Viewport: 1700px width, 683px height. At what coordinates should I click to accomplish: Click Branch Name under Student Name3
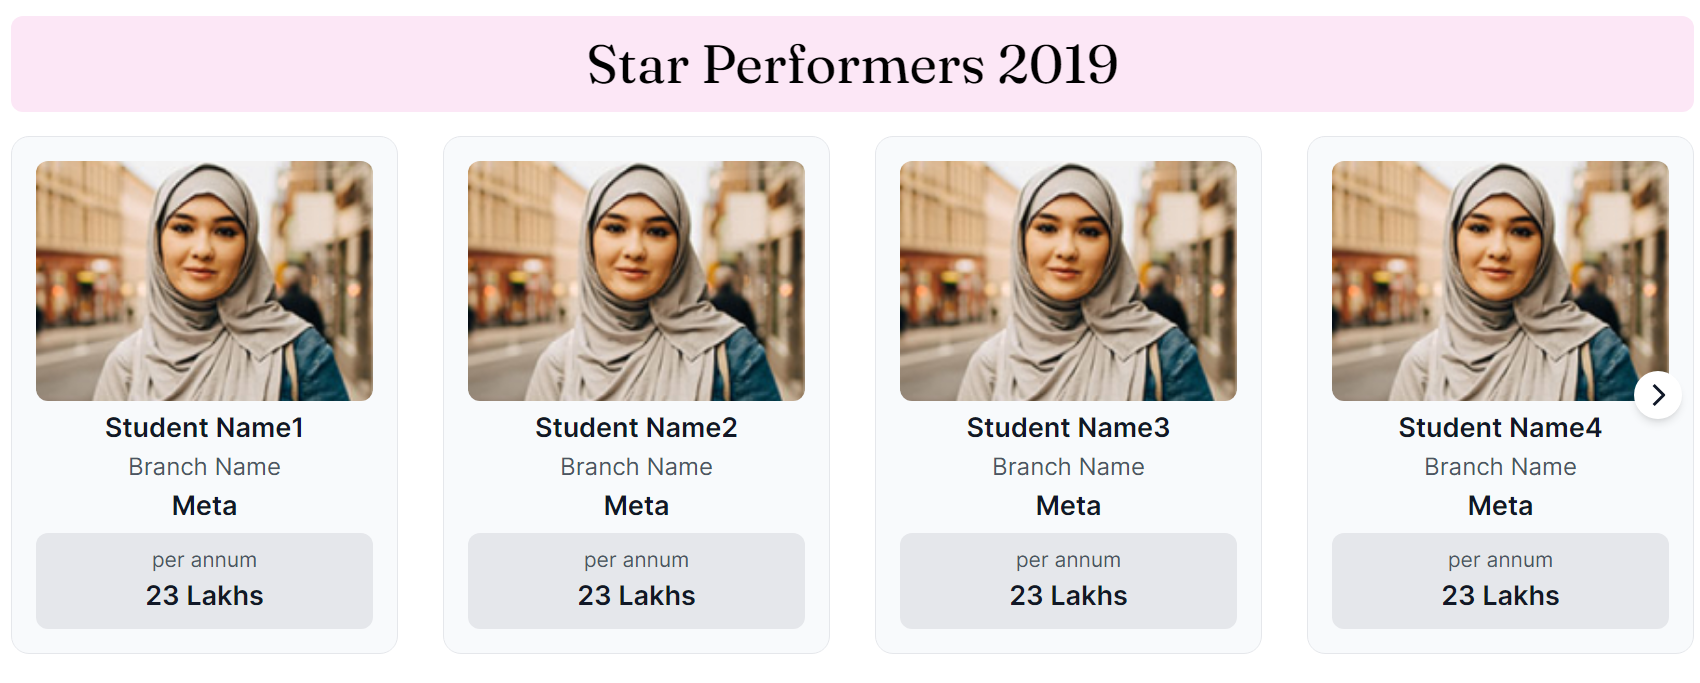[x=1068, y=467]
